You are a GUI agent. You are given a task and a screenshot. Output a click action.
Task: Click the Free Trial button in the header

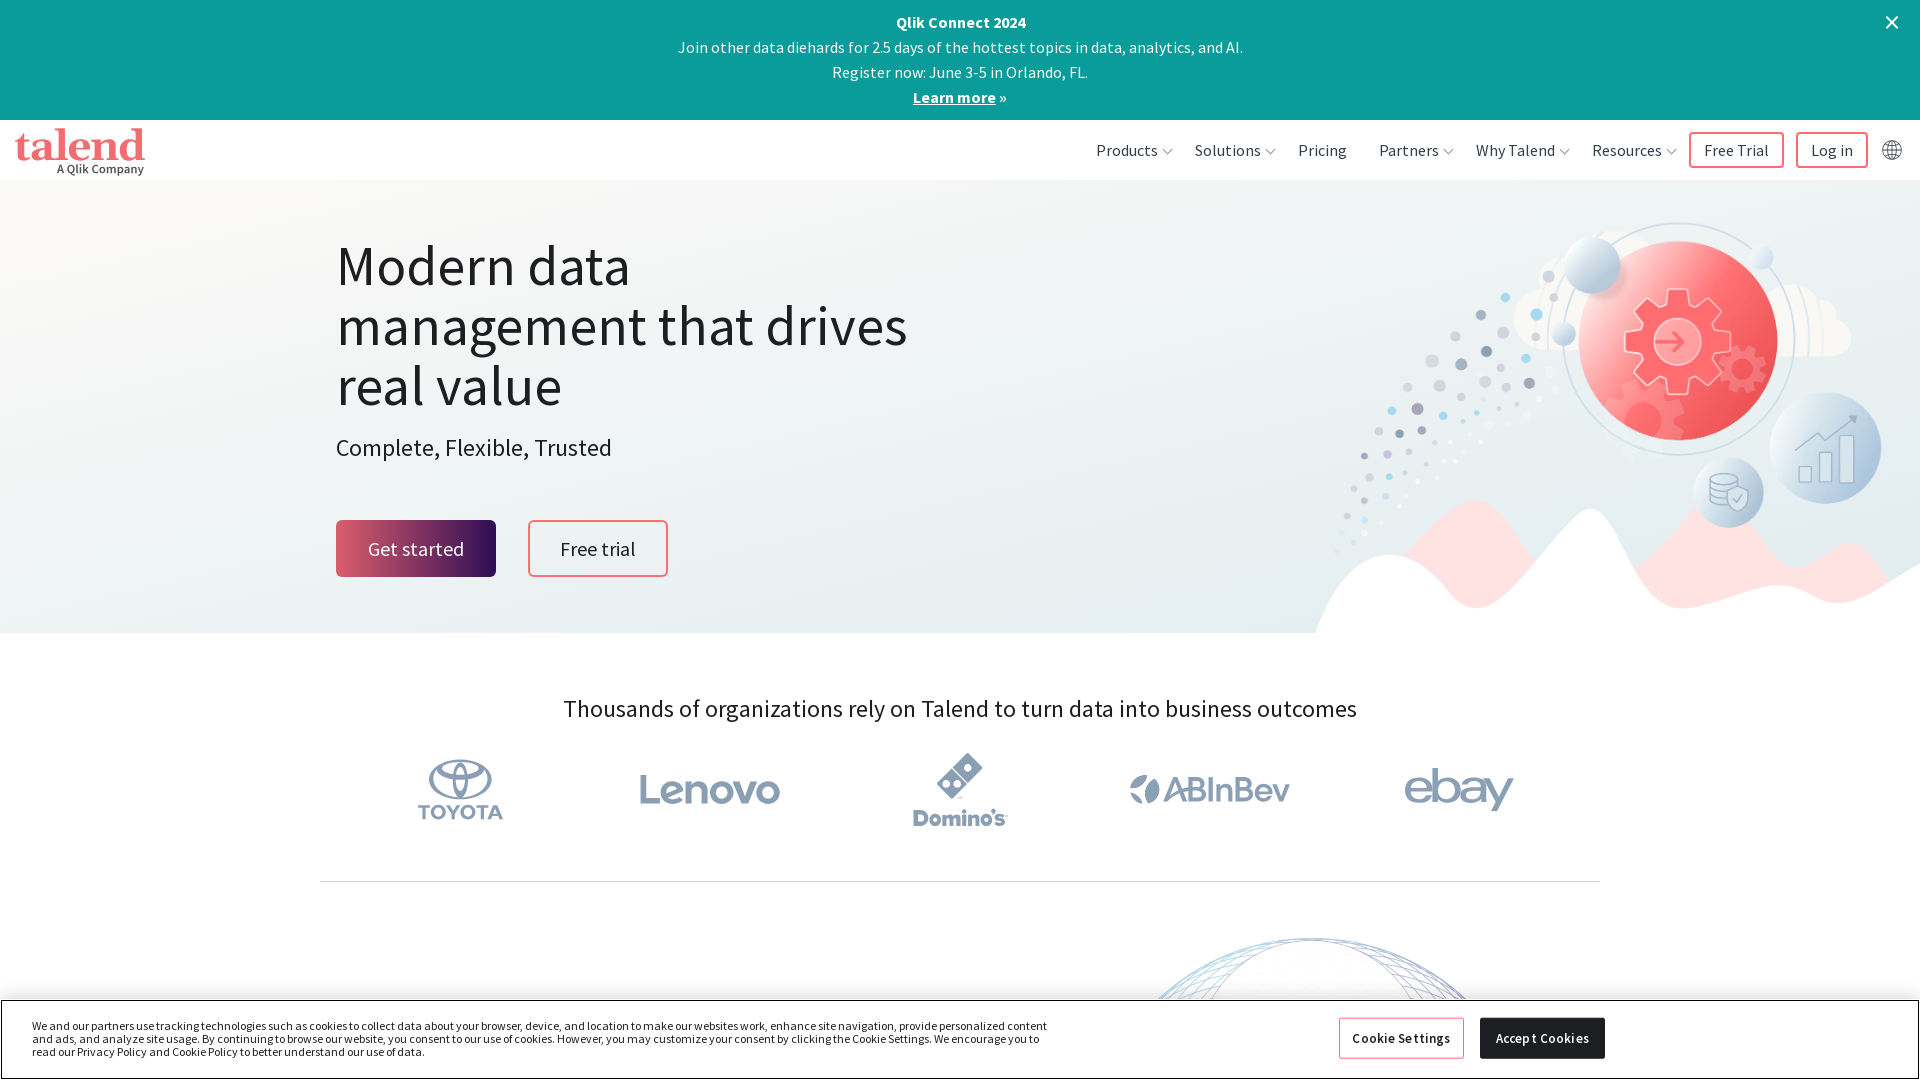click(x=1736, y=150)
